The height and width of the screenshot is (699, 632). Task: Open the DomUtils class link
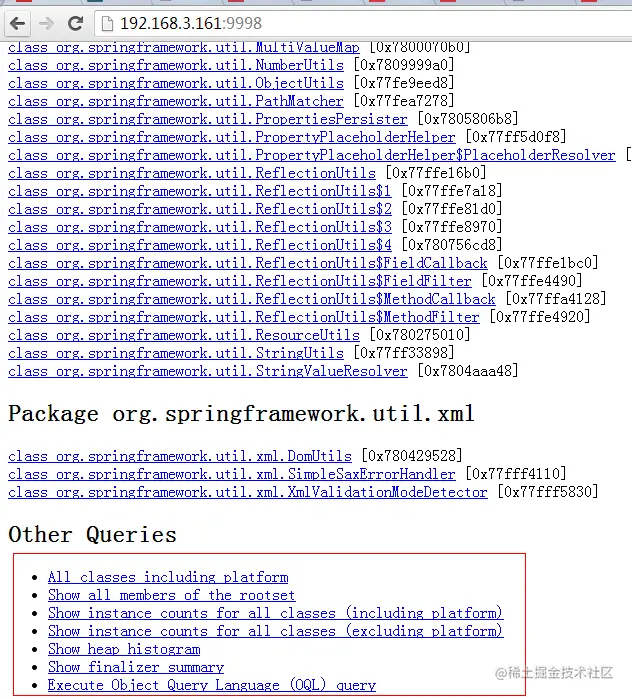coord(180,456)
